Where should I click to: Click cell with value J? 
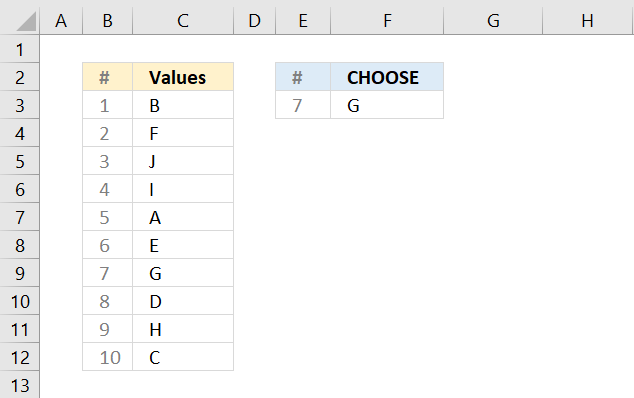click(183, 161)
